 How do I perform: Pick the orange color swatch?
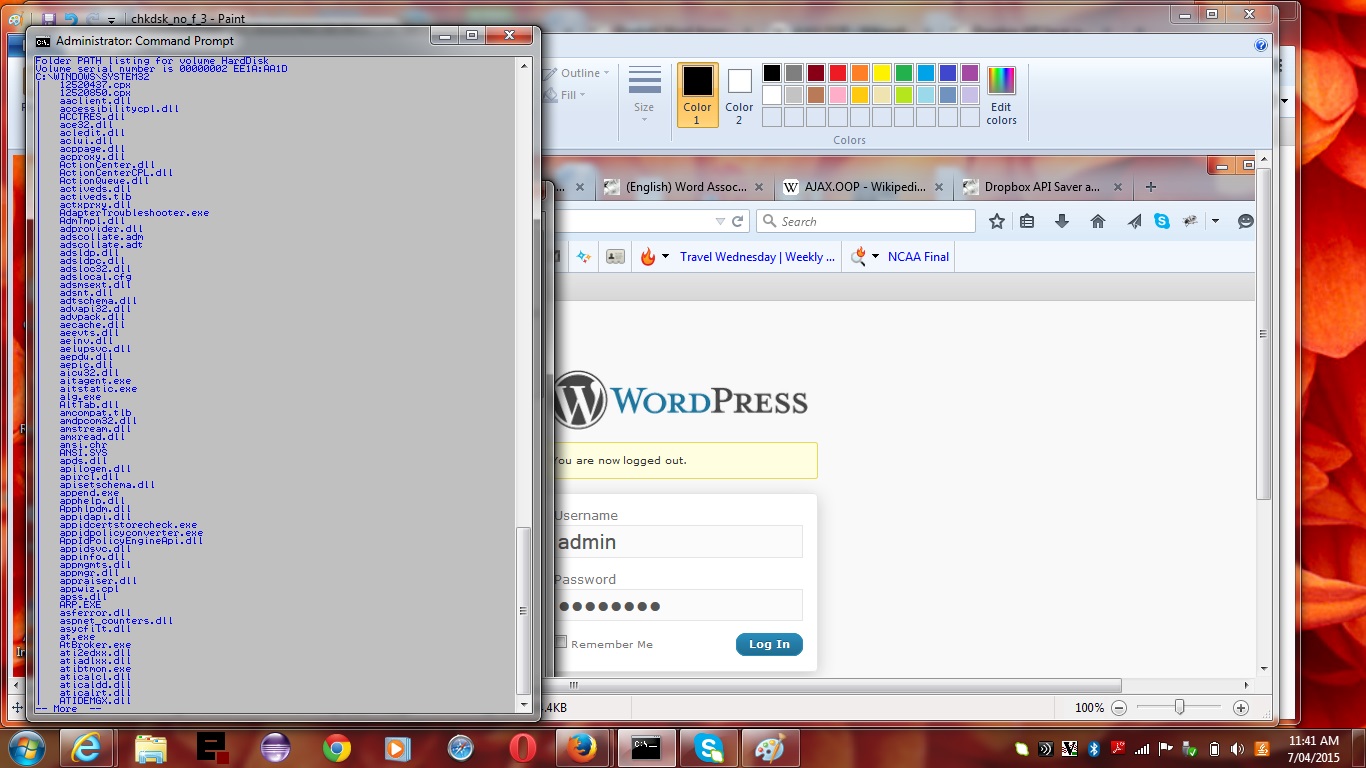[x=860, y=73]
